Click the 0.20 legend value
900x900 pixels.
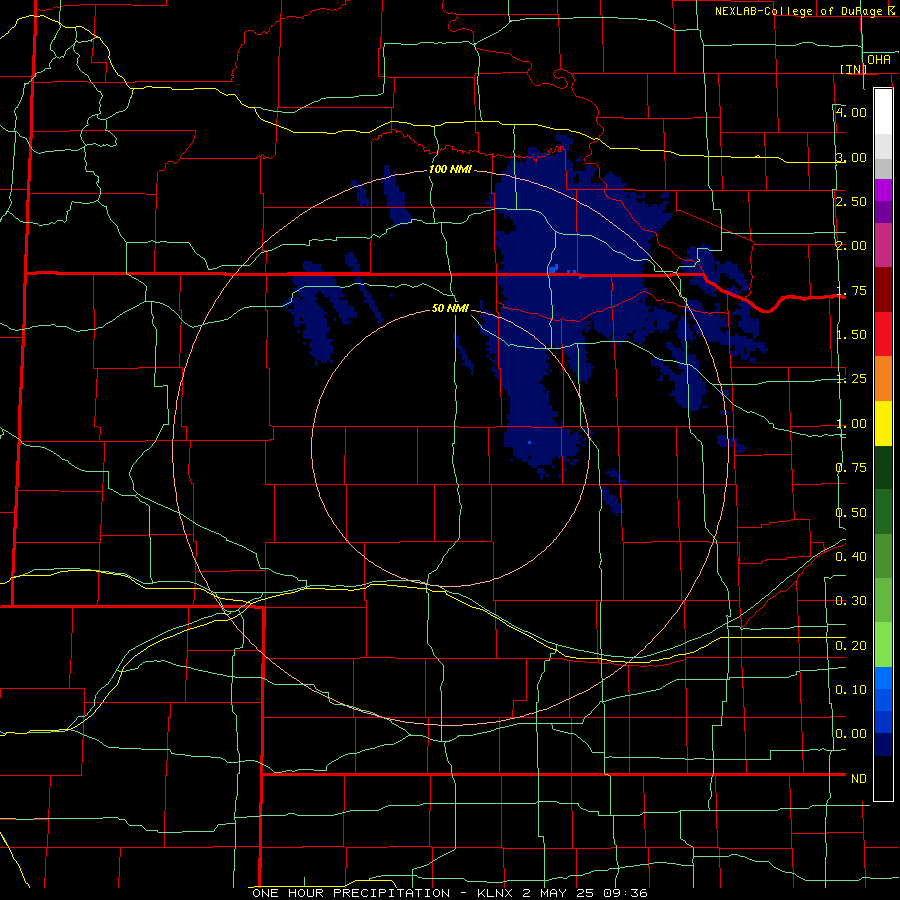tap(851, 645)
